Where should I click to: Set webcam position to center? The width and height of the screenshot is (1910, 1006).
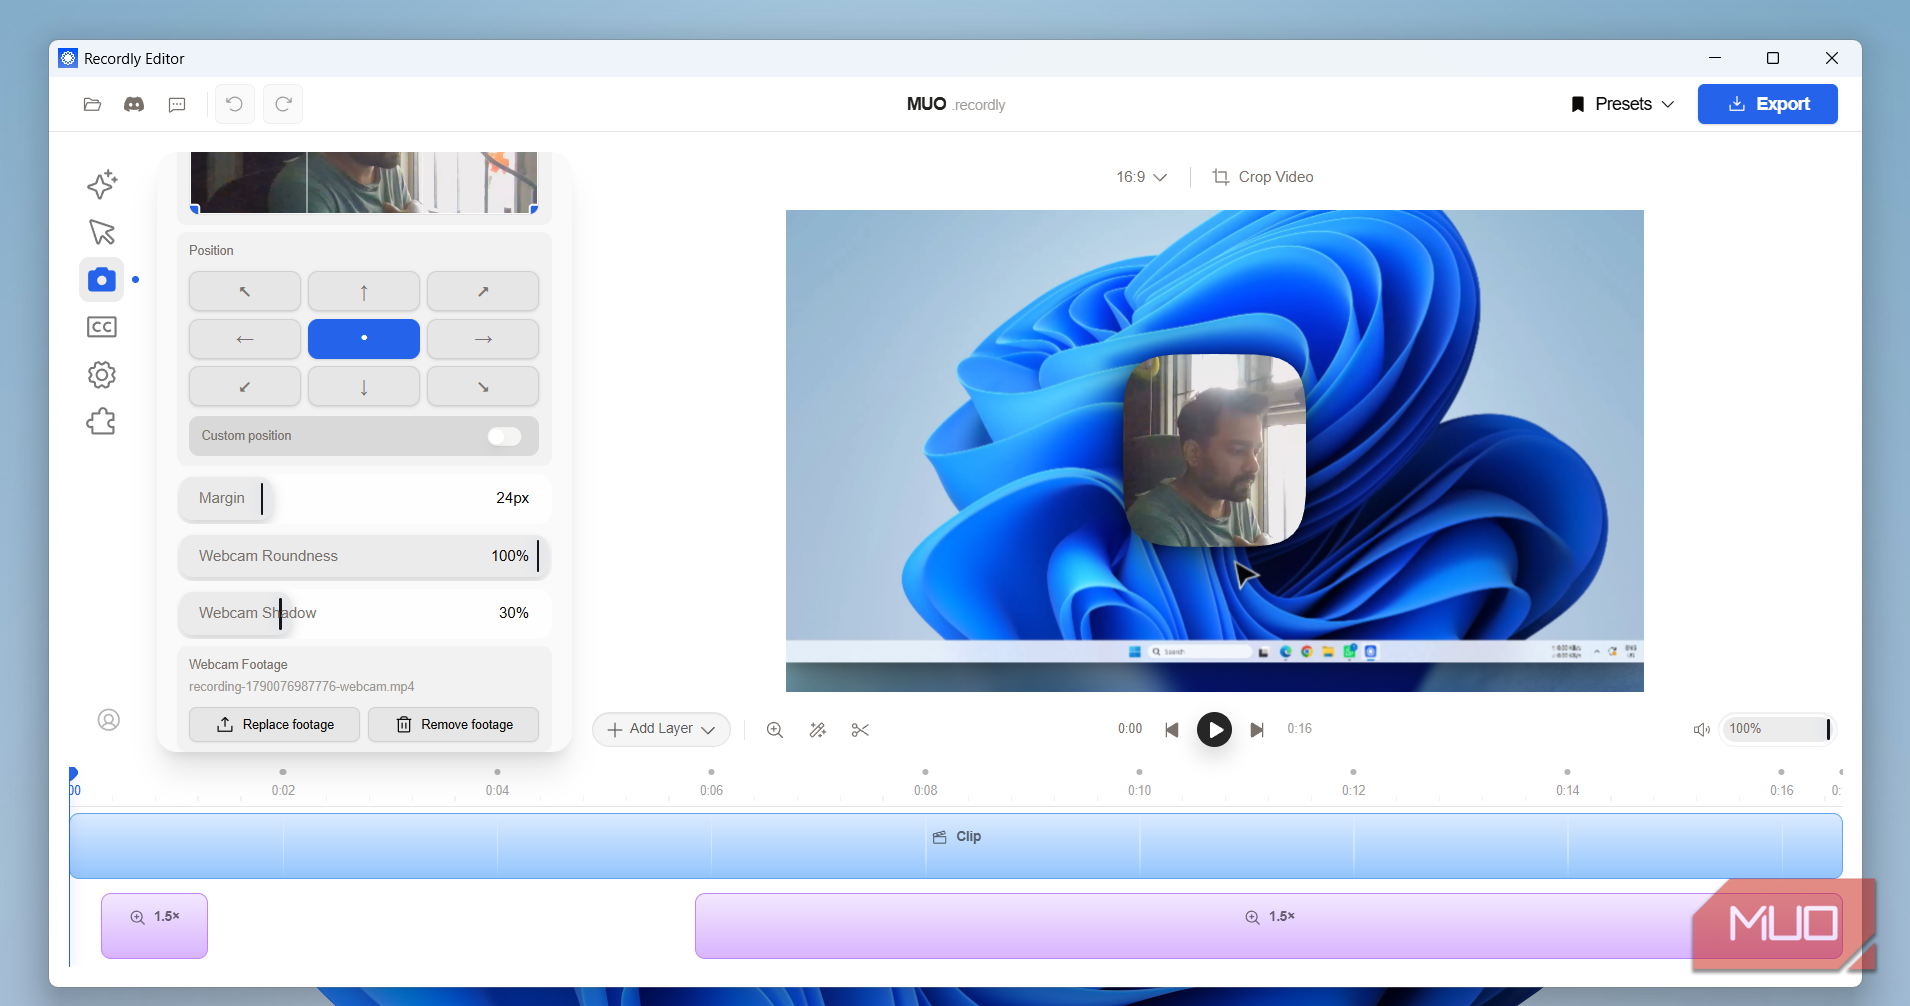pos(364,339)
